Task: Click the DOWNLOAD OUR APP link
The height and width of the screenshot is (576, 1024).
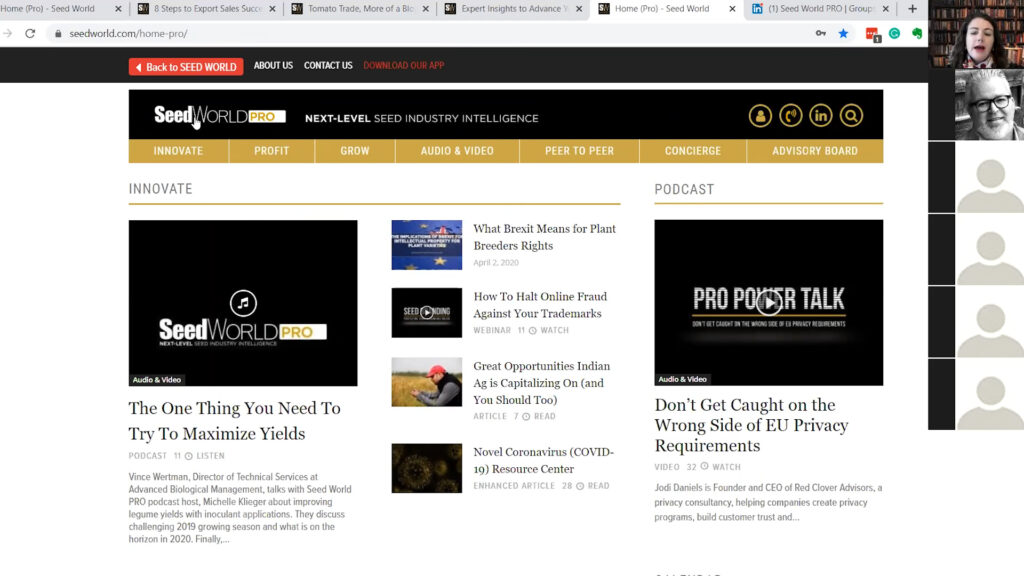Action: click(403, 66)
